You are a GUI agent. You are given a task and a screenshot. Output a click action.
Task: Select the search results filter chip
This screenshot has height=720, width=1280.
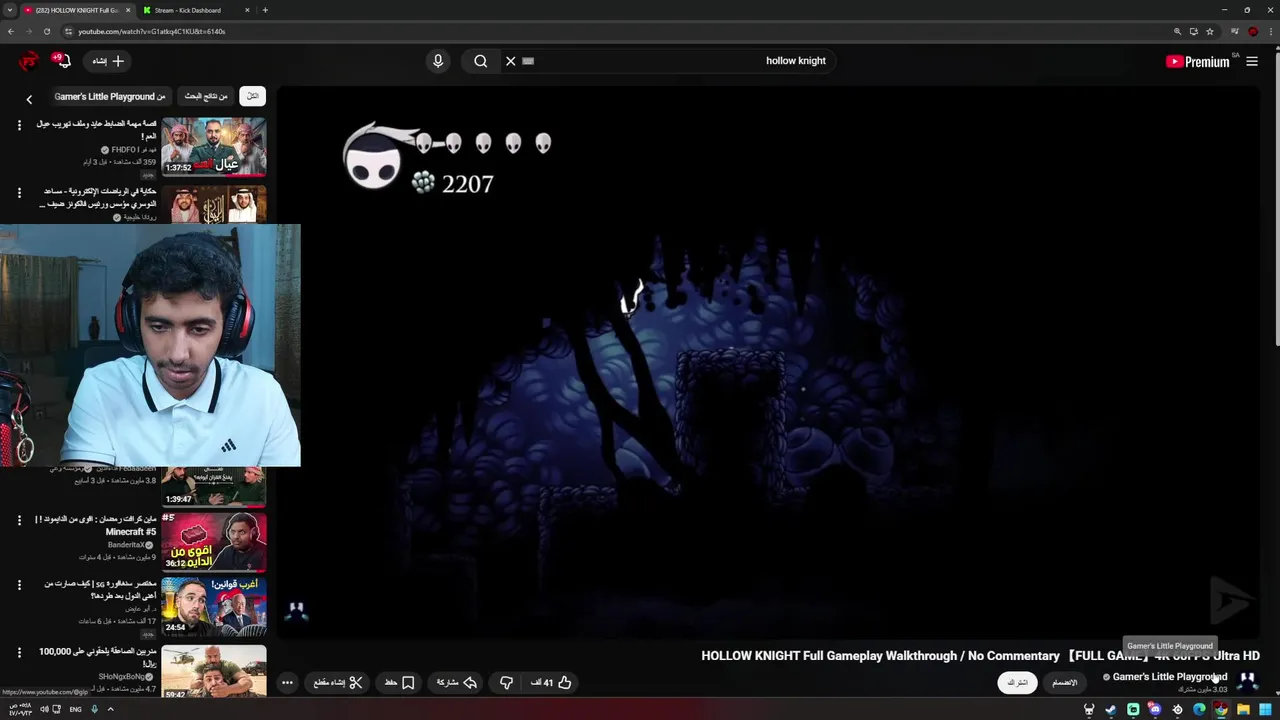coord(206,96)
